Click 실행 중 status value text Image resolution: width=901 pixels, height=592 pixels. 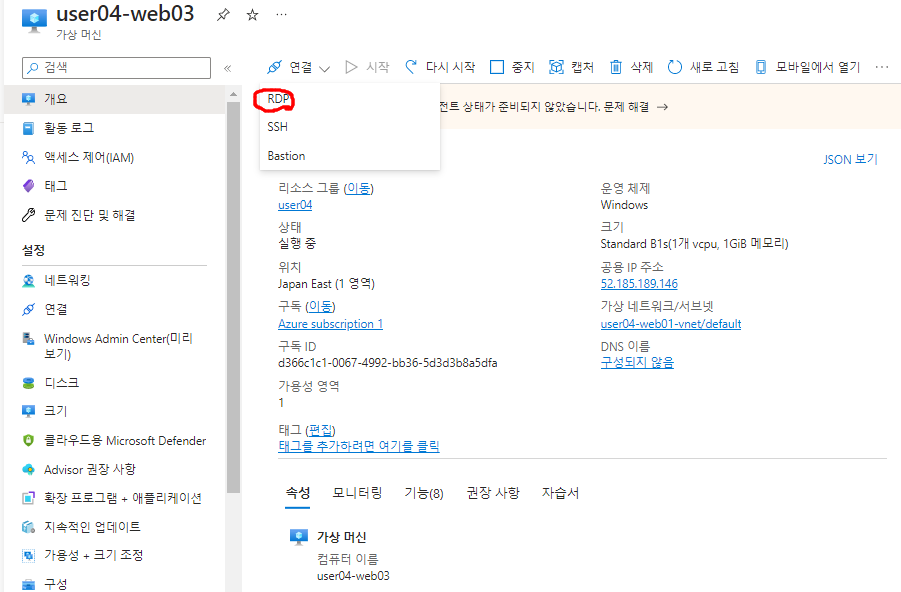point(297,244)
